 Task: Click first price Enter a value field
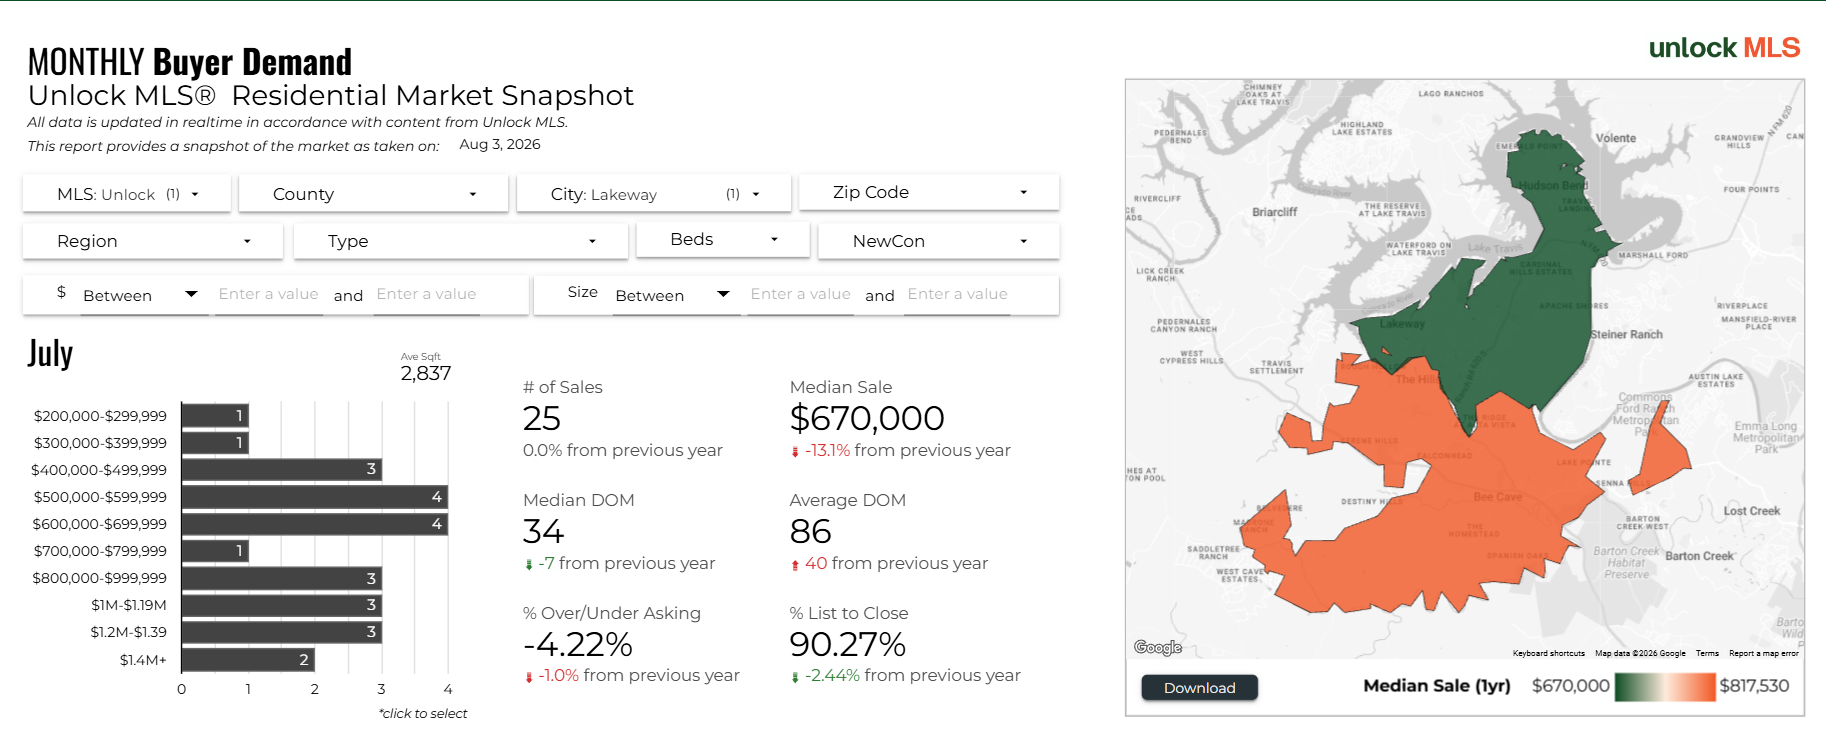tap(268, 294)
